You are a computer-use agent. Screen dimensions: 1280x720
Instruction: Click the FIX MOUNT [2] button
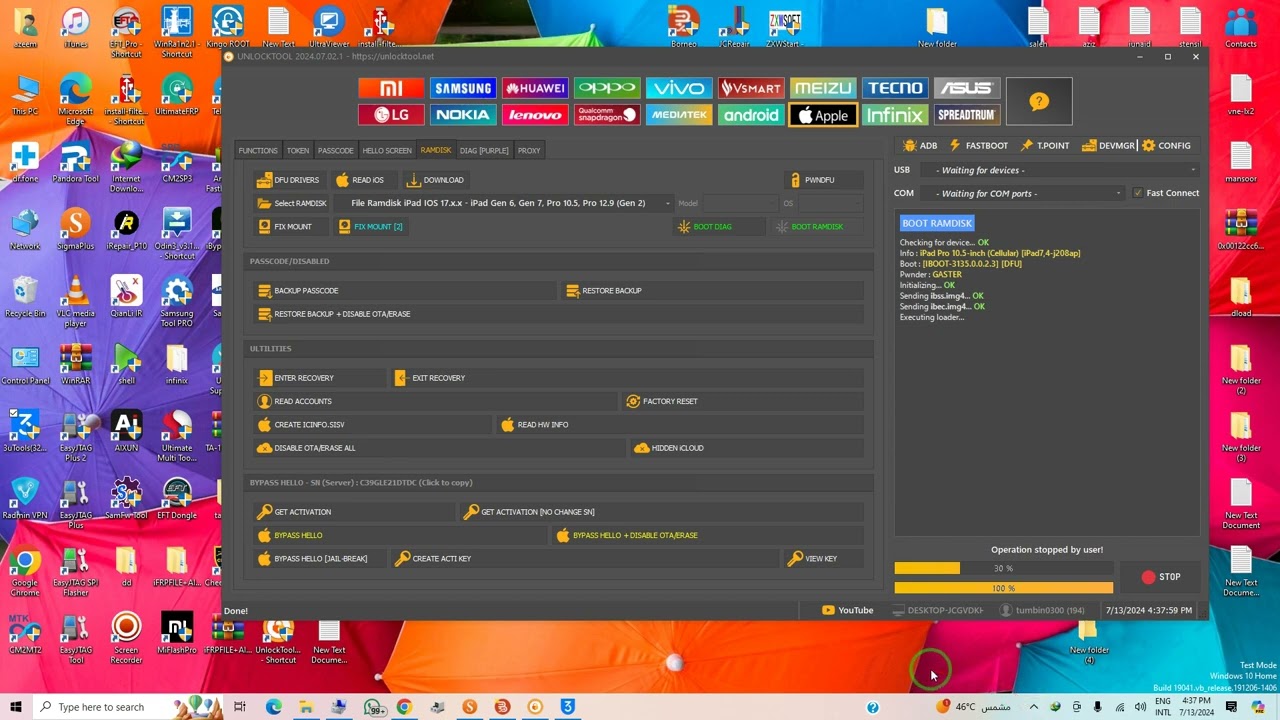[370, 227]
